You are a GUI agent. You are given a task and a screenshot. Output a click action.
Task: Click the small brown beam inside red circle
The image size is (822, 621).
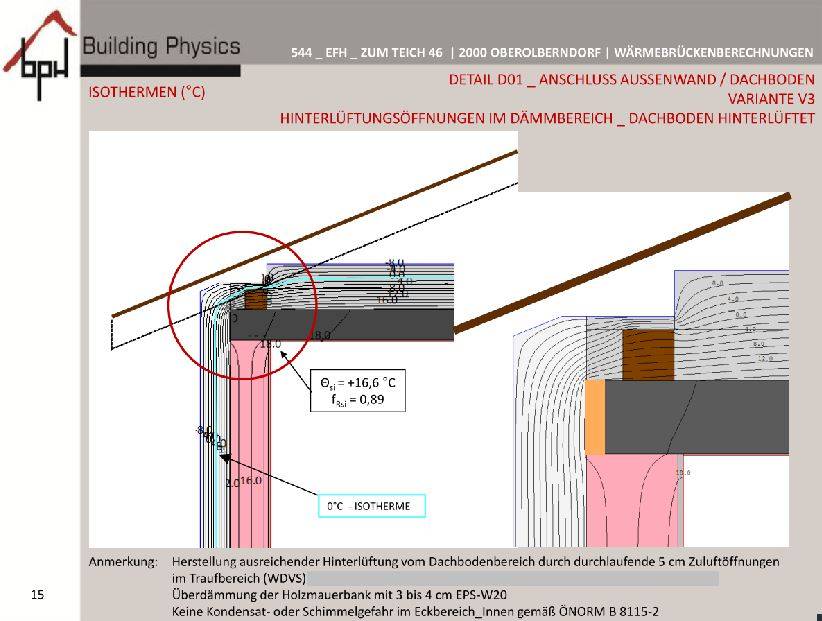(x=257, y=299)
